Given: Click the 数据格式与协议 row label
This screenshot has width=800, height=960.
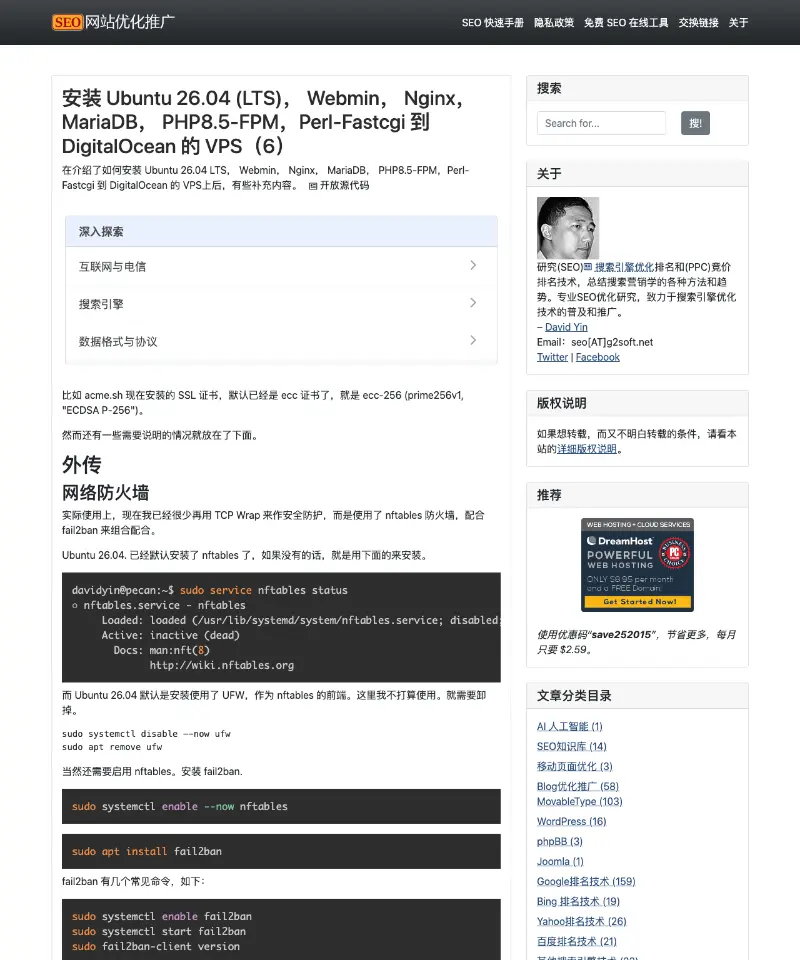Looking at the screenshot, I should [x=118, y=342].
